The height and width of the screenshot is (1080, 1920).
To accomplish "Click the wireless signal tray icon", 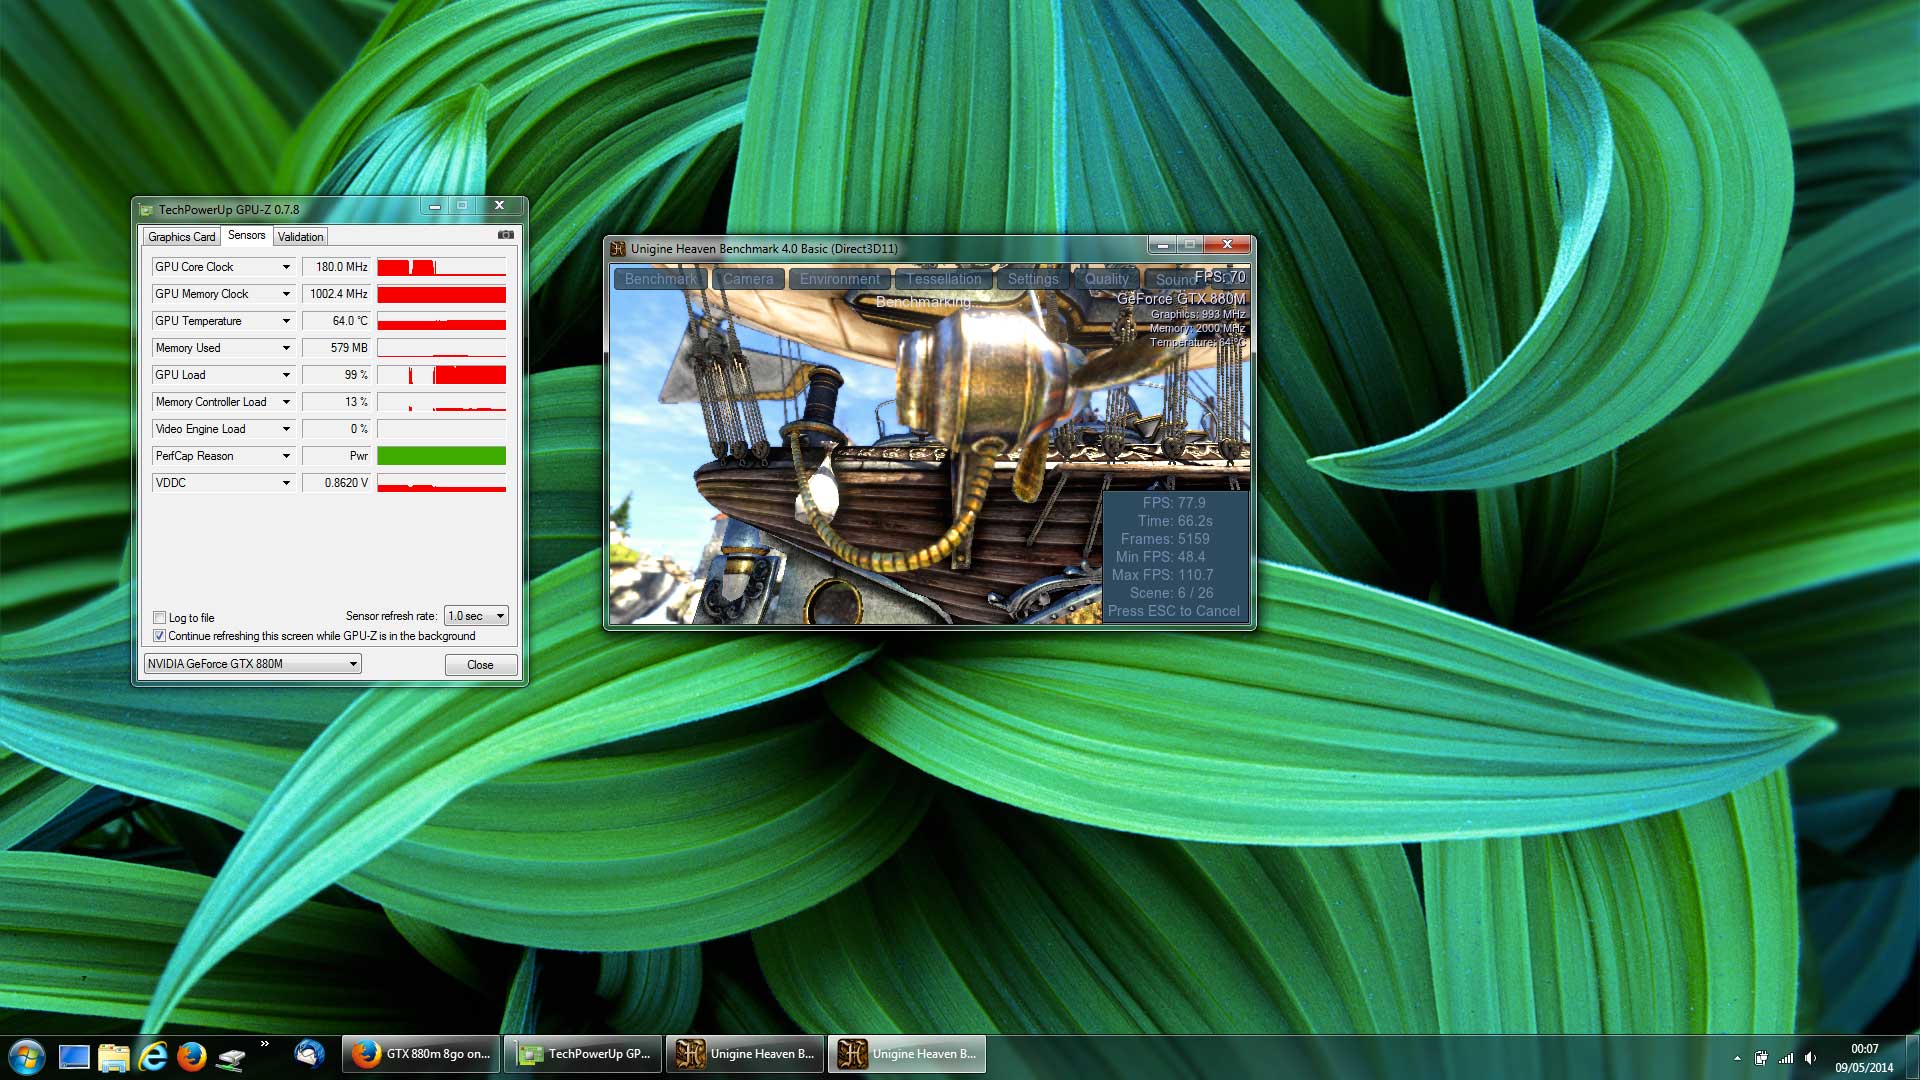I will [1786, 1058].
